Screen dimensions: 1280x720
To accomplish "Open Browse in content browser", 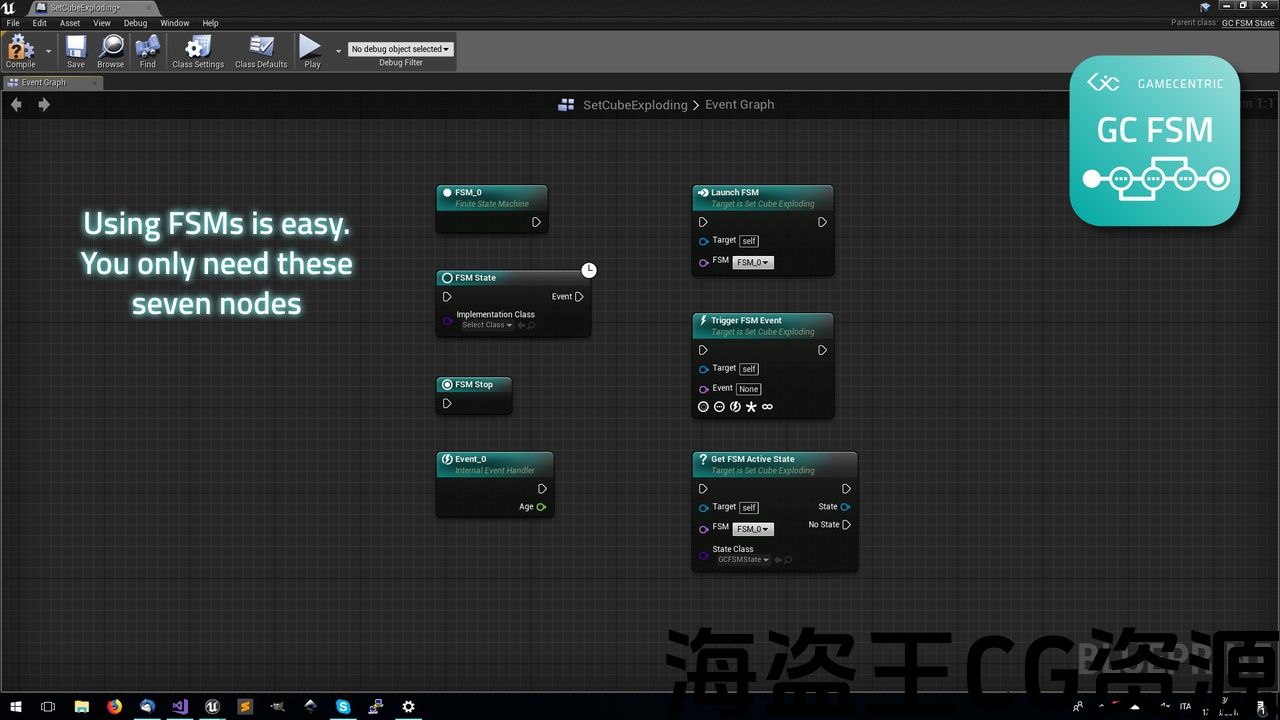I will click(x=110, y=51).
